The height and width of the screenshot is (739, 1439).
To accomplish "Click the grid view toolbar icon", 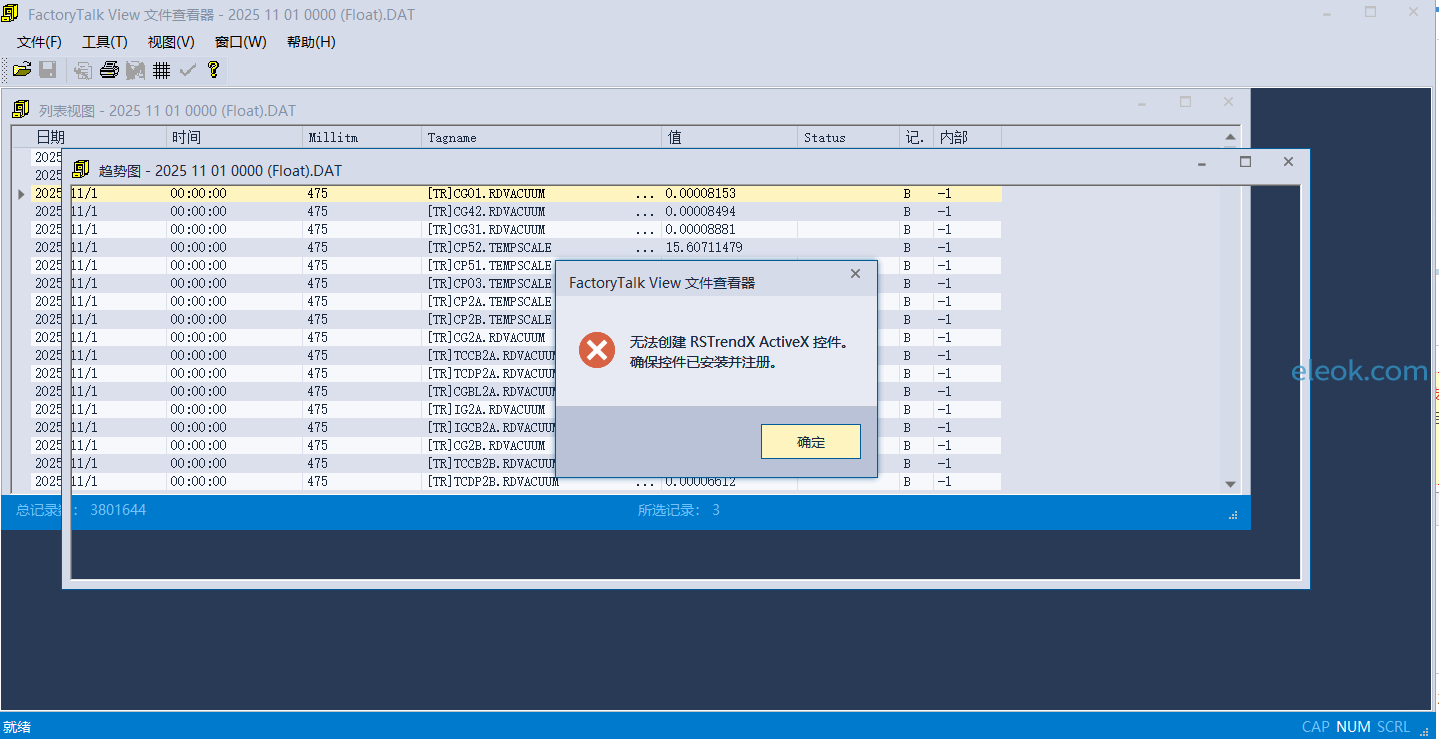I will click(x=161, y=70).
